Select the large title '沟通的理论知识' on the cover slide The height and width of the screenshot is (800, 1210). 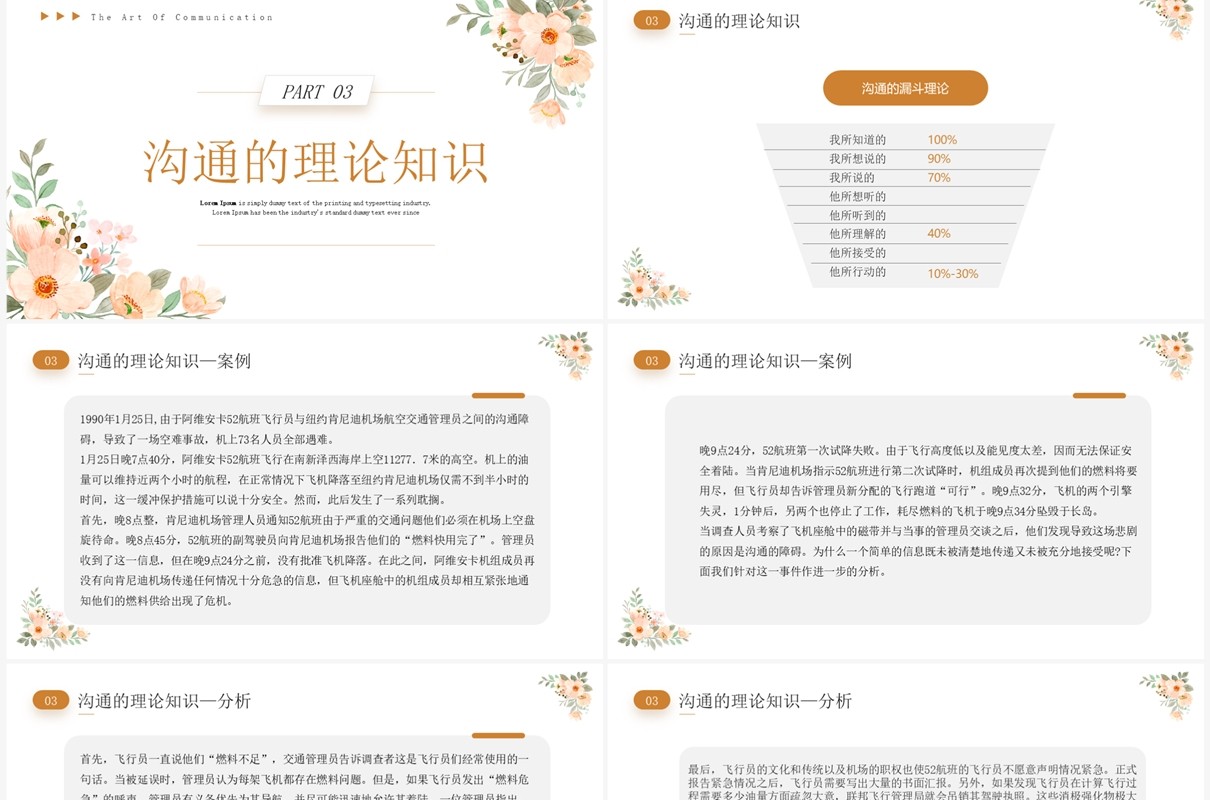coord(317,163)
